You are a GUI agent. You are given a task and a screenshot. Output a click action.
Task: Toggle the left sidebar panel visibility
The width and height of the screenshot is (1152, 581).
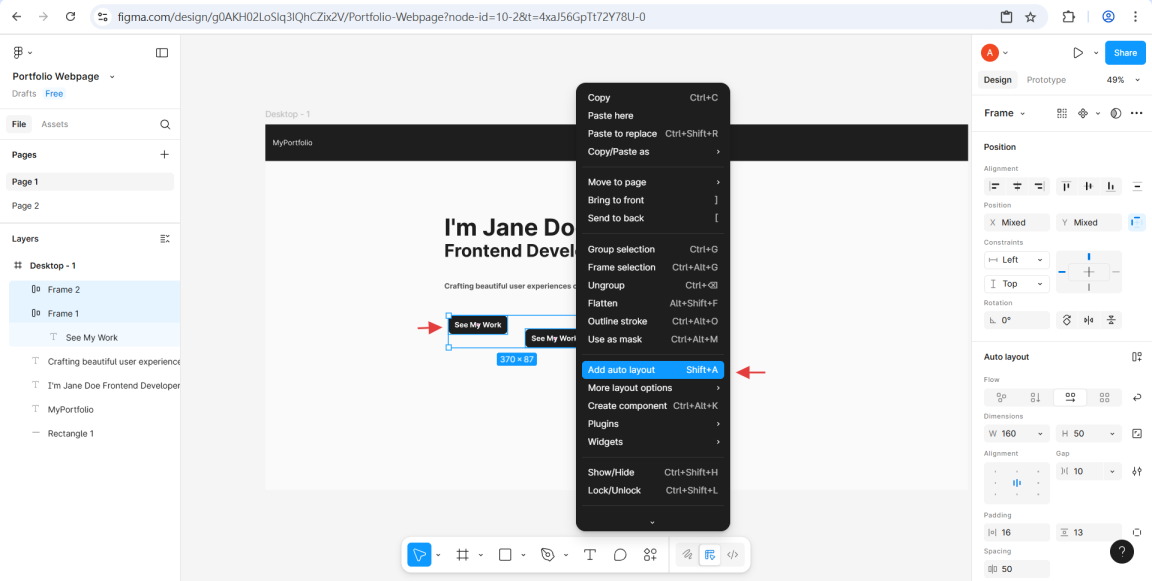[x=162, y=53]
